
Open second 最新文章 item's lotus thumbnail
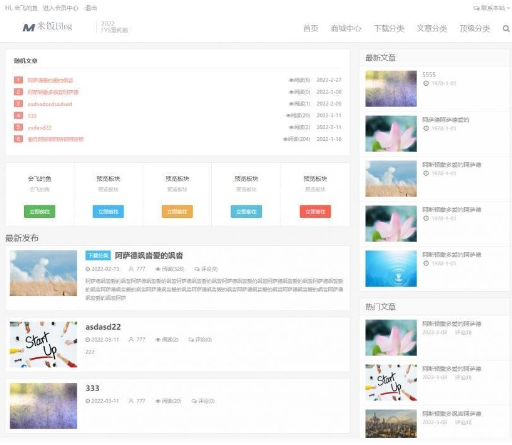(391, 134)
